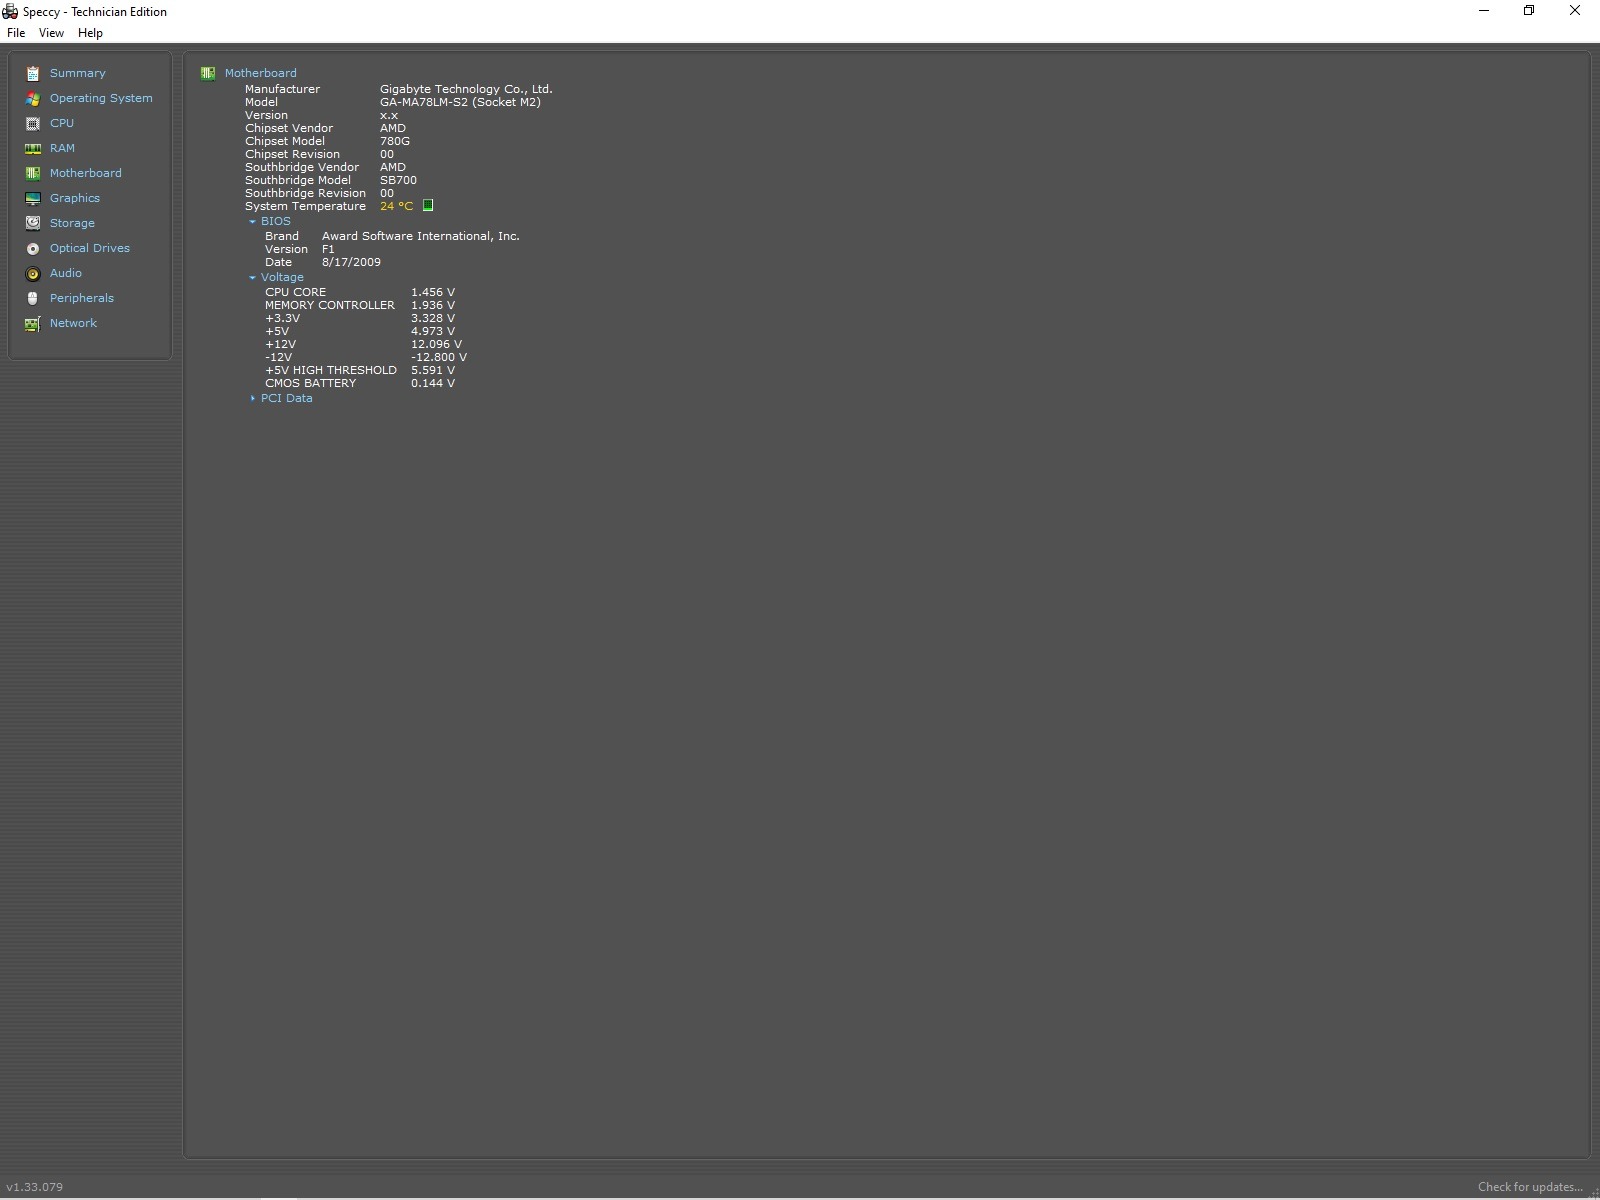Screen dimensions: 1600x1200
Task: Open the View menu
Action: (51, 33)
